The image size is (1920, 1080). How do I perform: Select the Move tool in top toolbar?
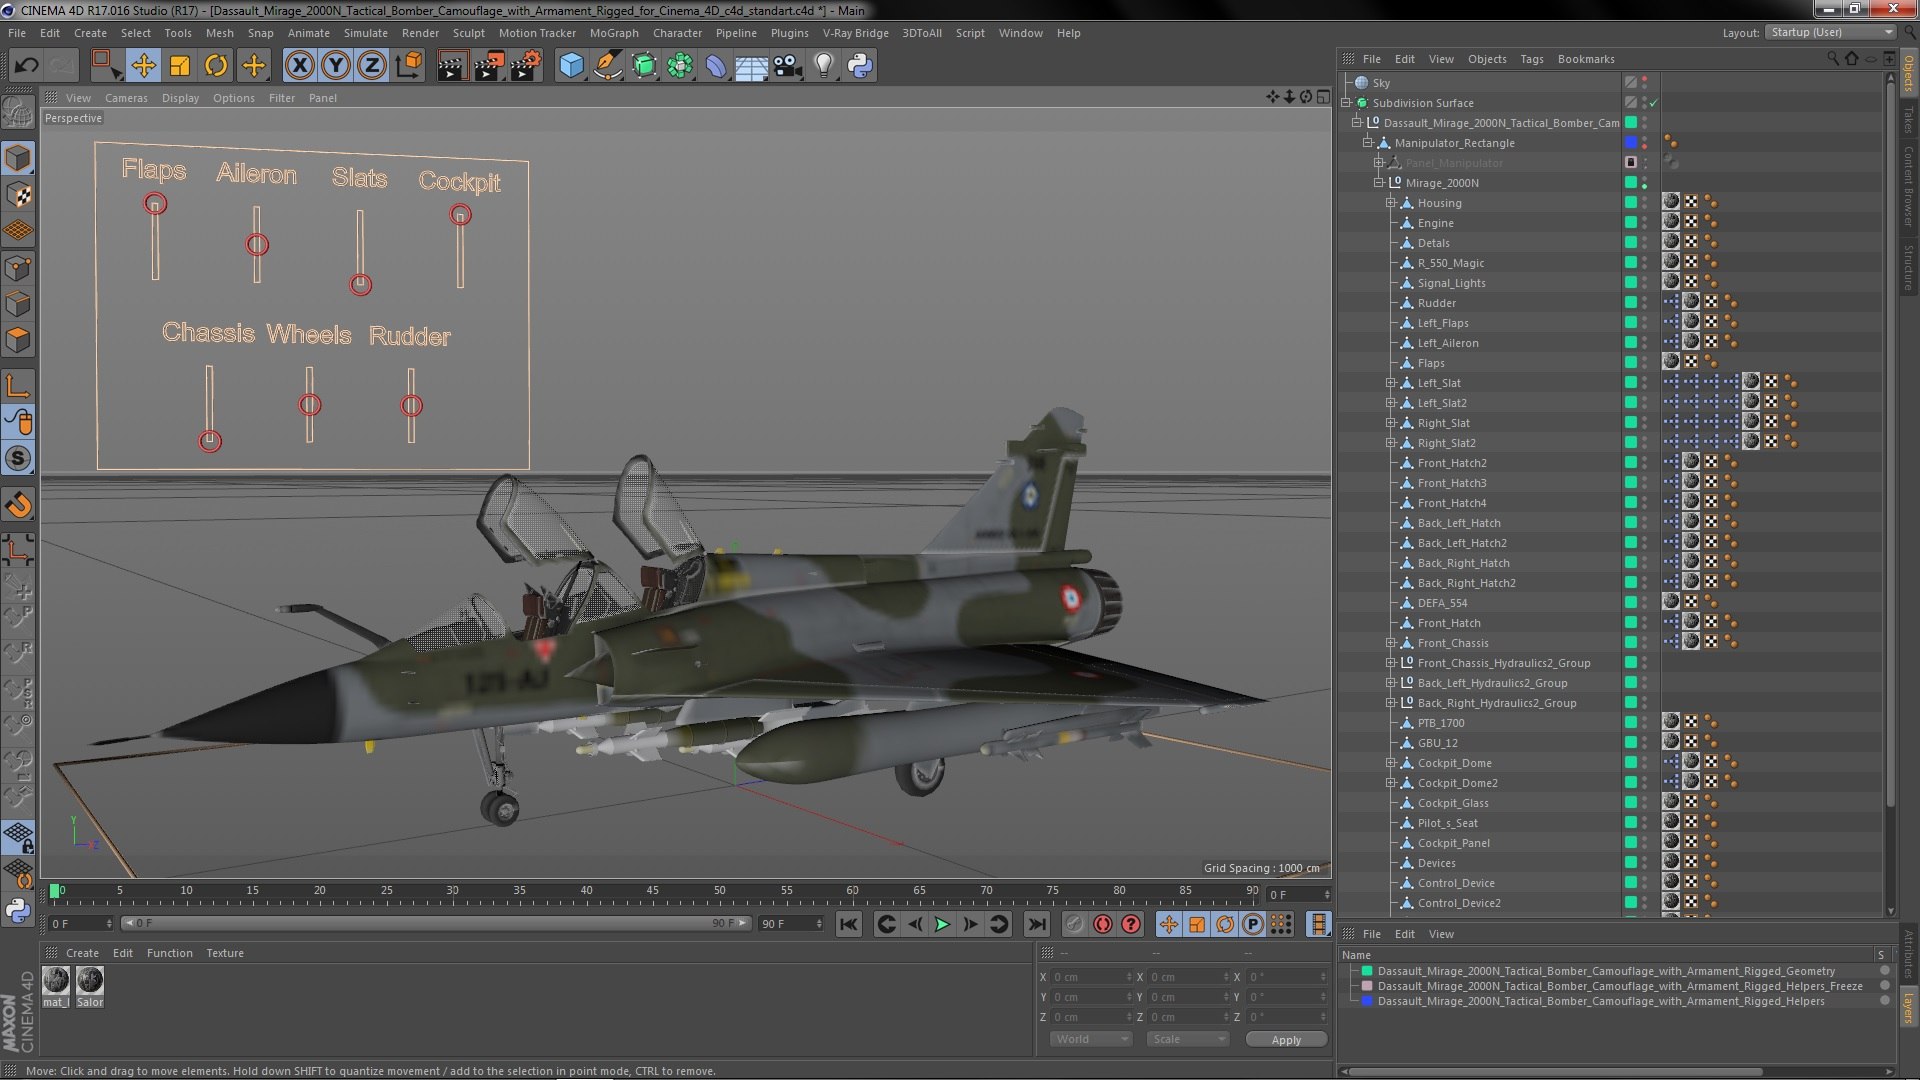point(143,66)
